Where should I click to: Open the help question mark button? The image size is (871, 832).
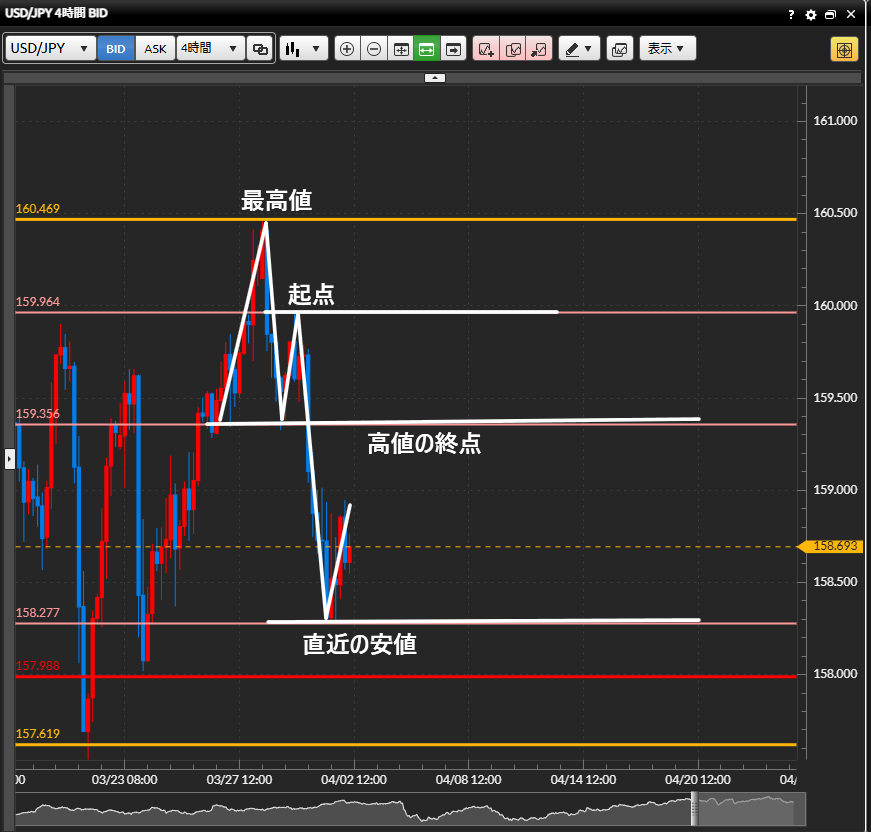(x=791, y=15)
